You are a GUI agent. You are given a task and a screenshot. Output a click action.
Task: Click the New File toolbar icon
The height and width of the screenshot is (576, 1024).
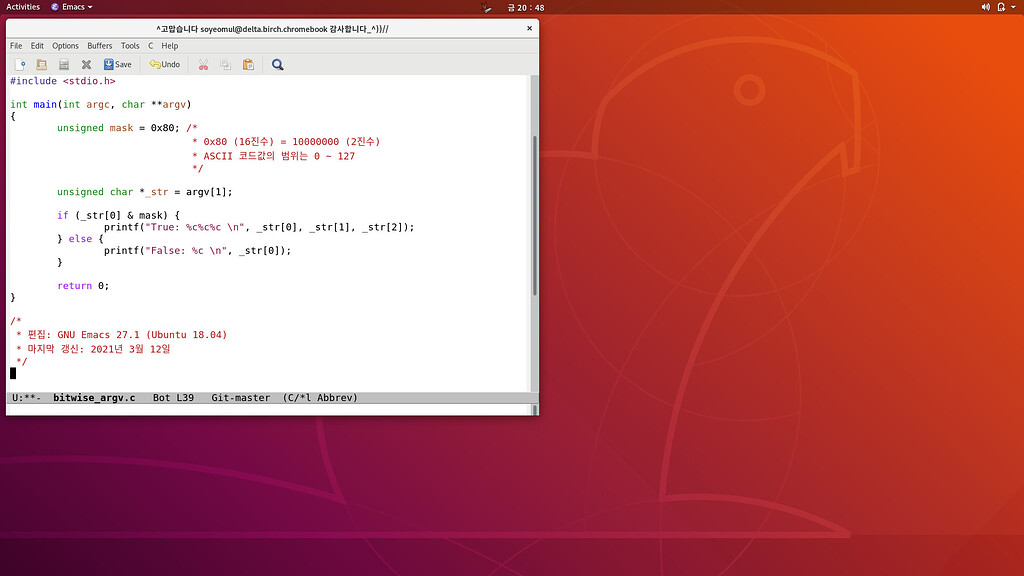tap(20, 64)
